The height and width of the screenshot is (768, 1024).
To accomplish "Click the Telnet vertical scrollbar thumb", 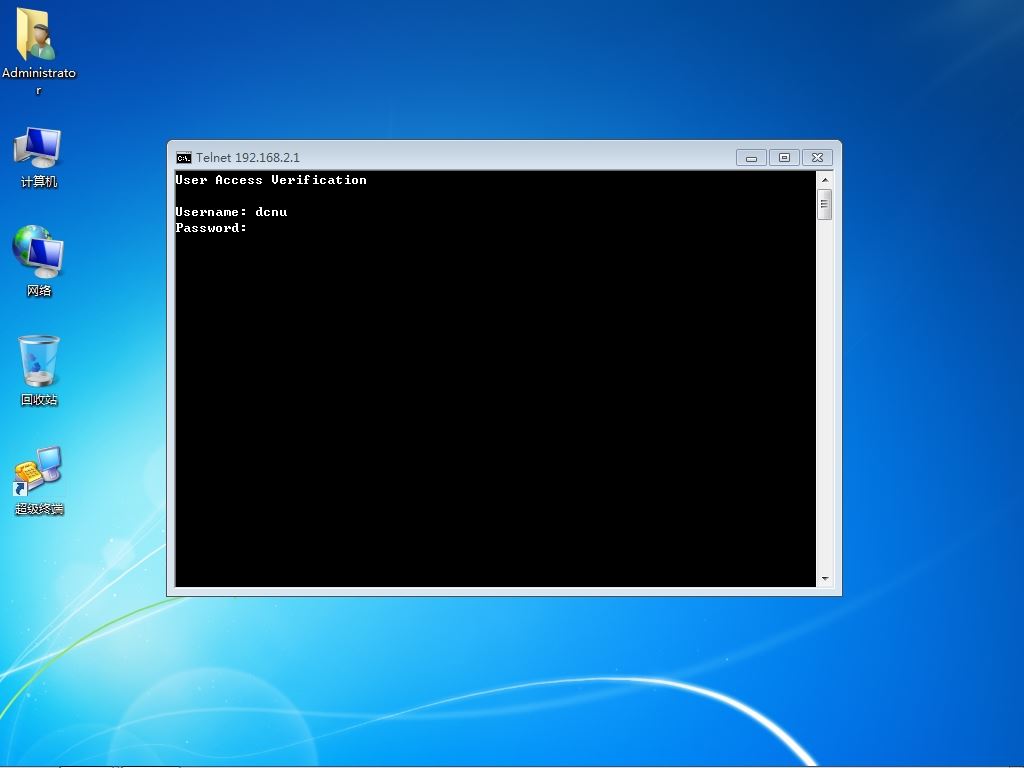I will pyautogui.click(x=825, y=204).
